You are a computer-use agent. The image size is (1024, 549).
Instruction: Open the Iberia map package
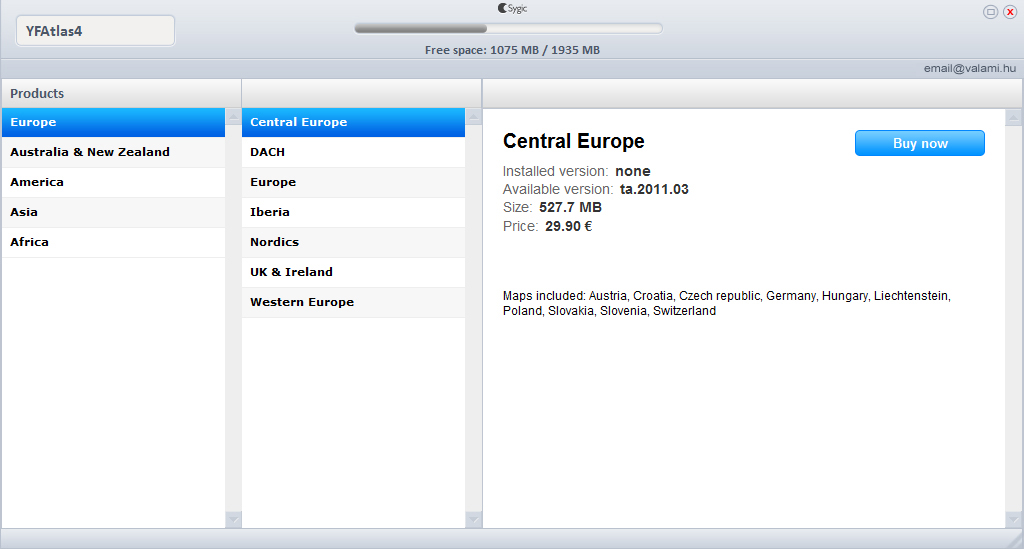(353, 212)
